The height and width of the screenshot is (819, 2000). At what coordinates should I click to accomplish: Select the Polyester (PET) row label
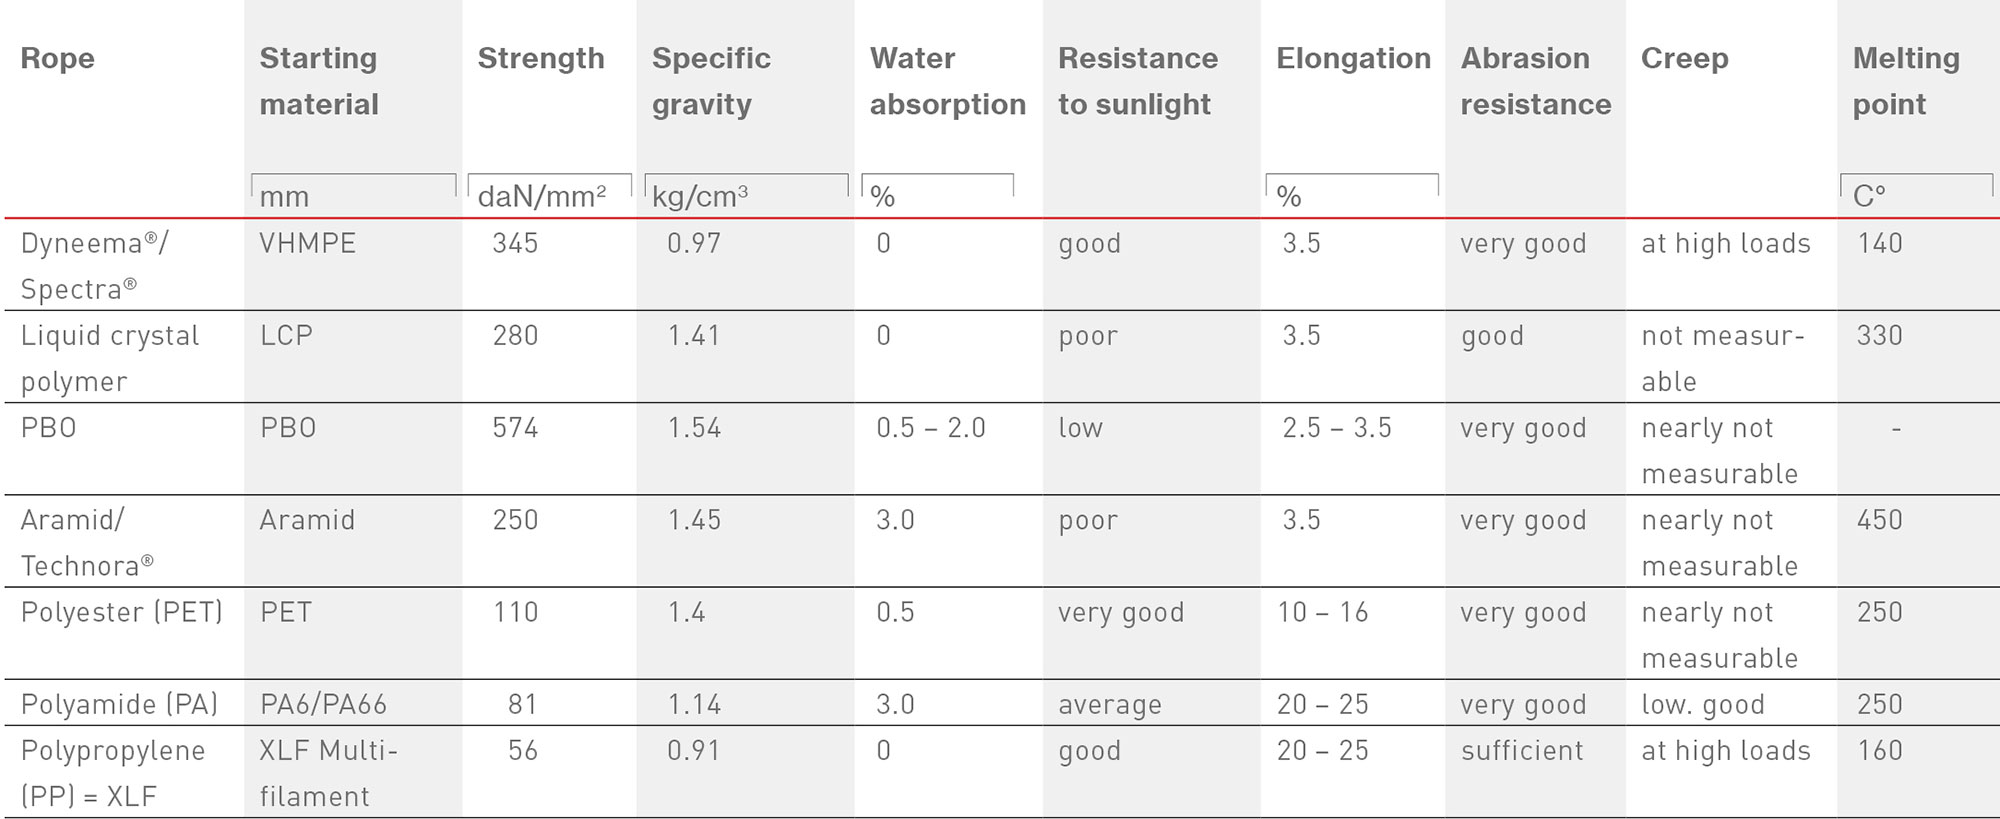click(122, 612)
